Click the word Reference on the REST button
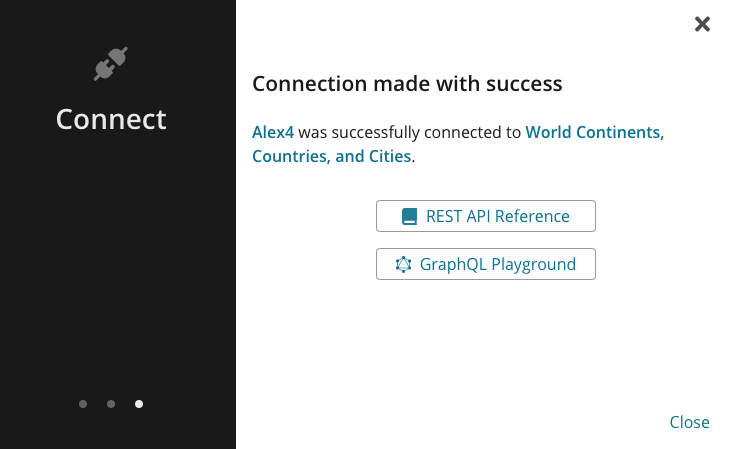The width and height of the screenshot is (730, 449). pos(532,216)
